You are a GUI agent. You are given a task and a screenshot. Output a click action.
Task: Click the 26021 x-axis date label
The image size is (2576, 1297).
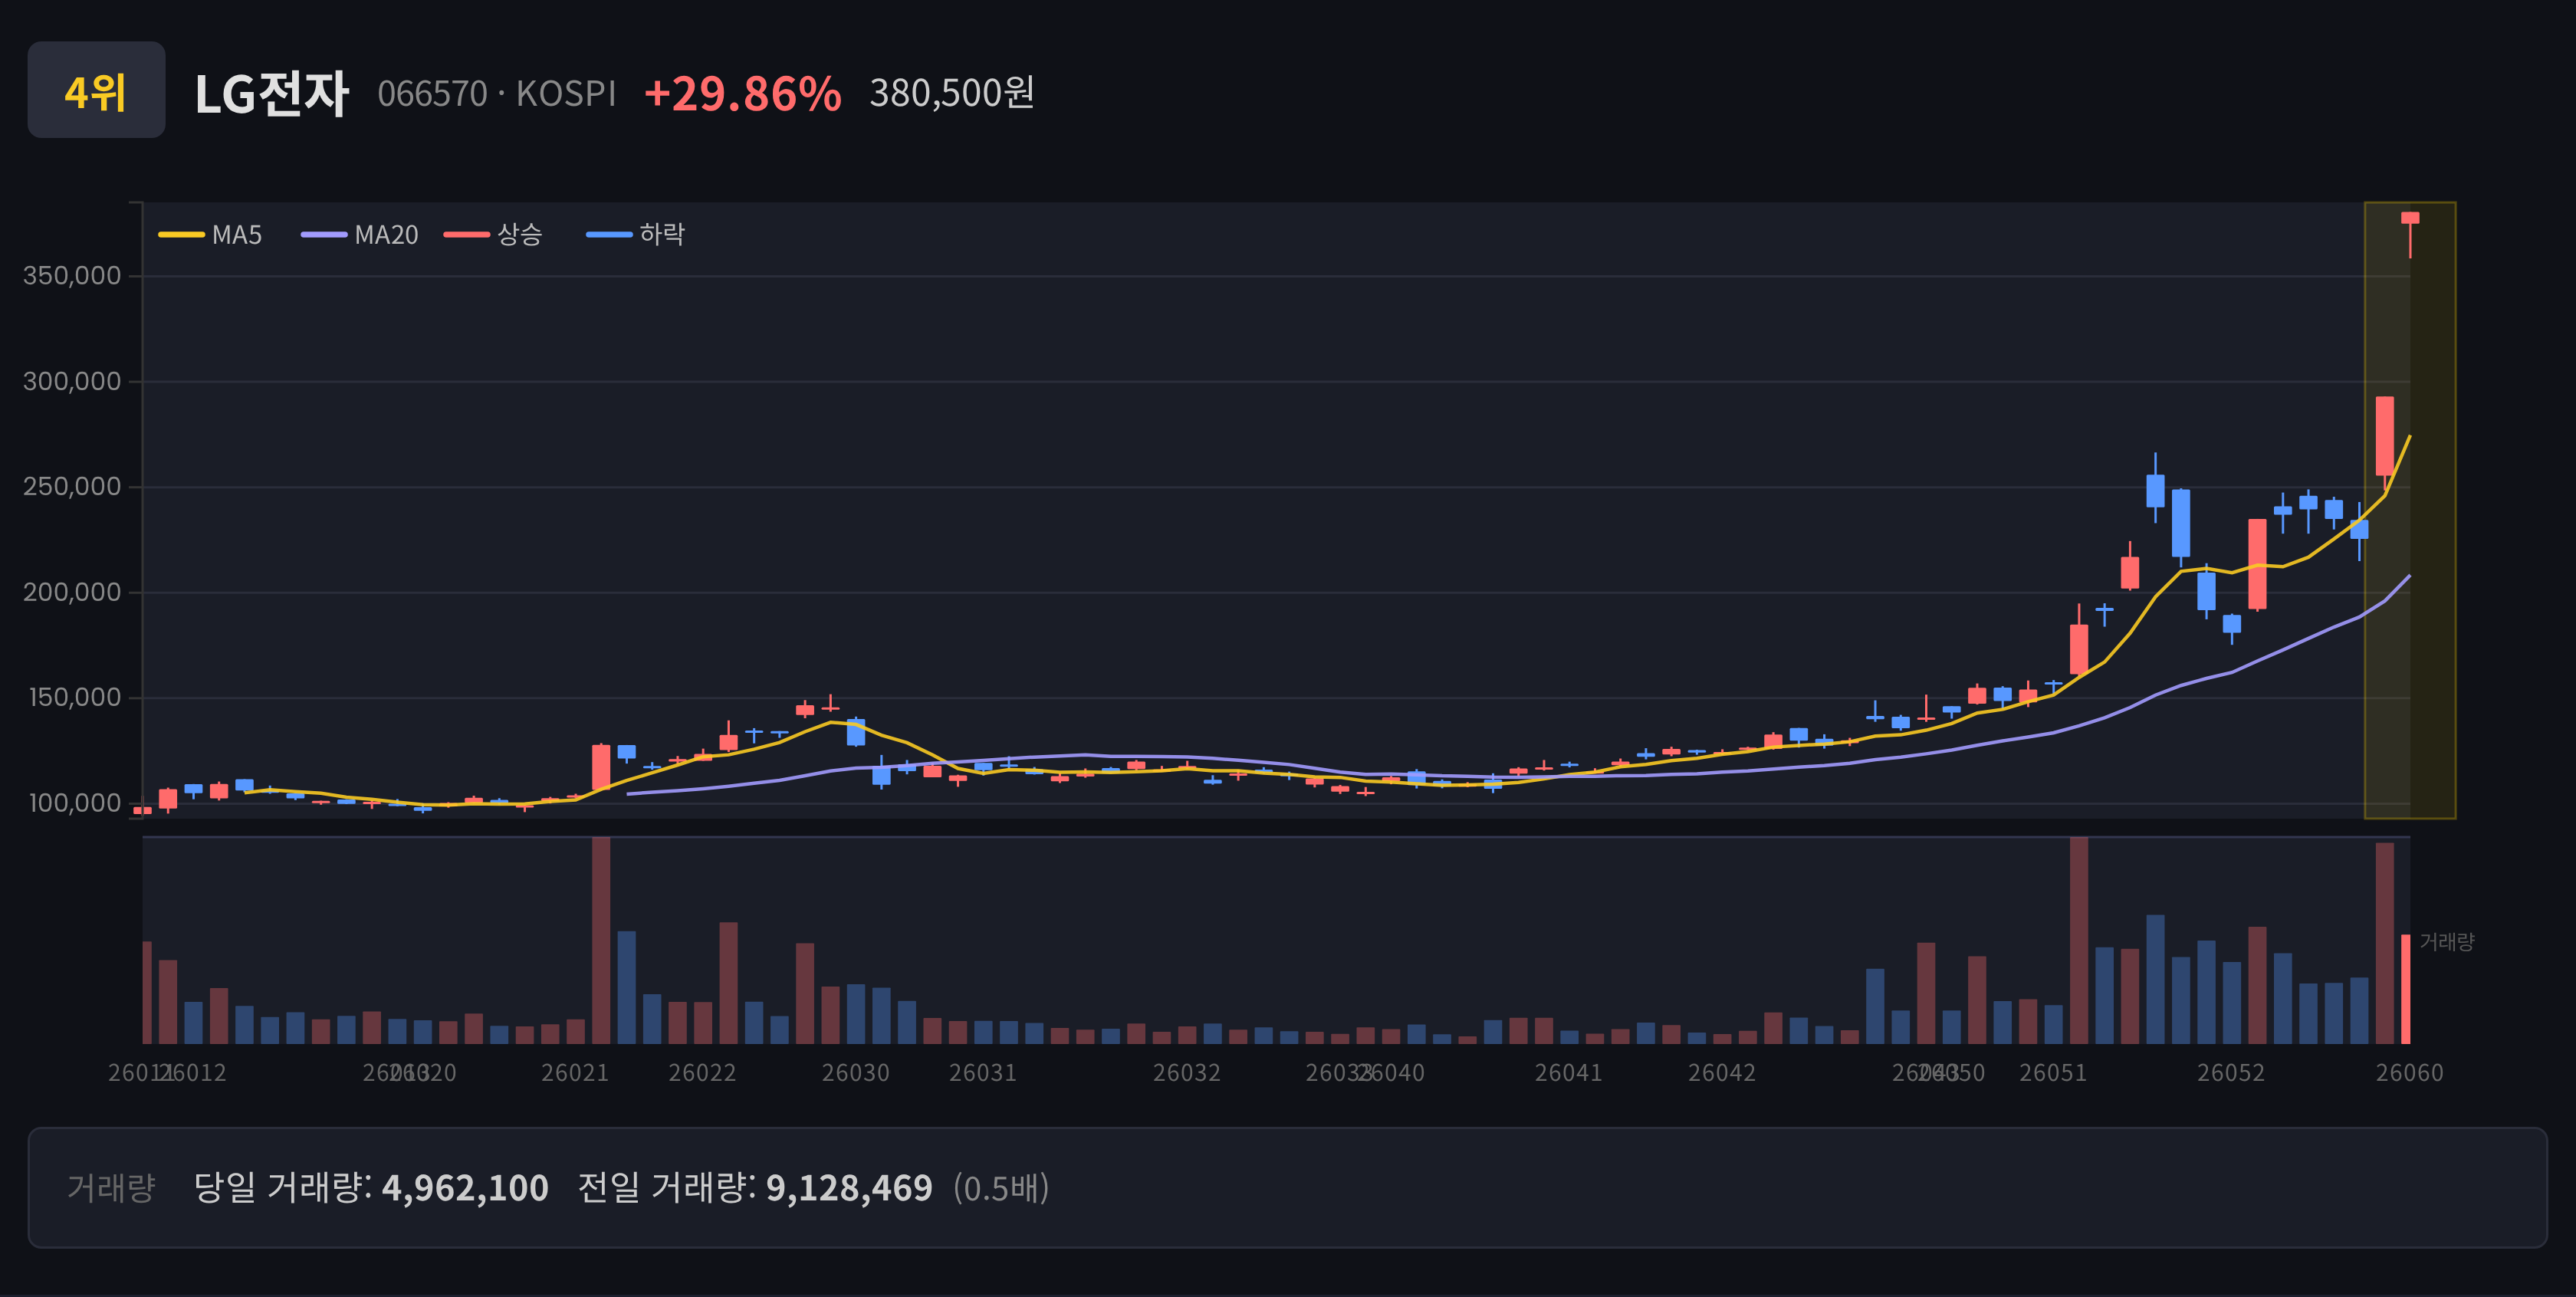[x=575, y=1073]
